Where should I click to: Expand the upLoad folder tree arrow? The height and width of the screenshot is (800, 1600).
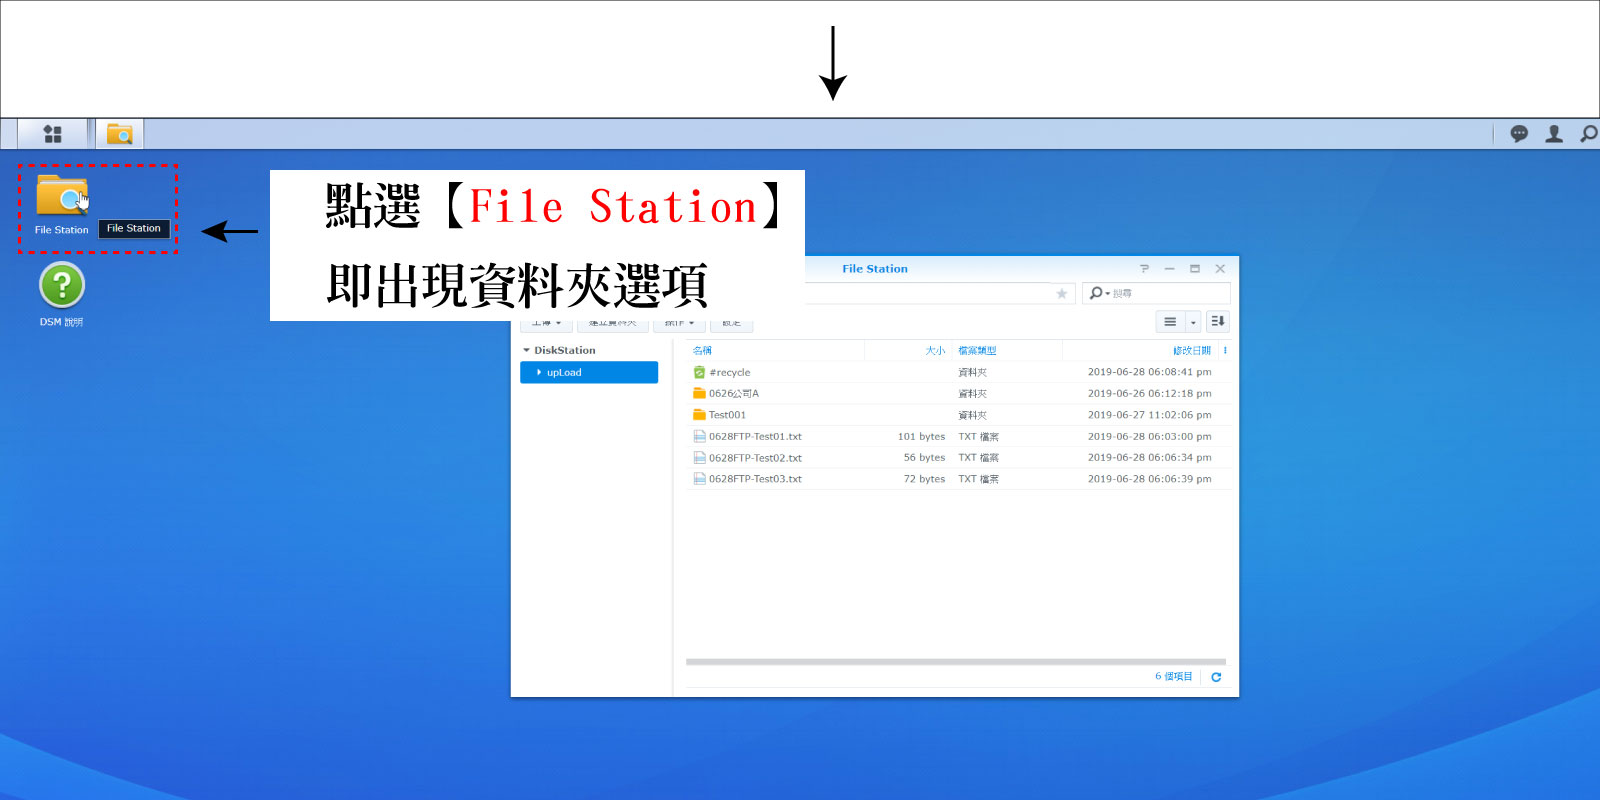pyautogui.click(x=539, y=373)
